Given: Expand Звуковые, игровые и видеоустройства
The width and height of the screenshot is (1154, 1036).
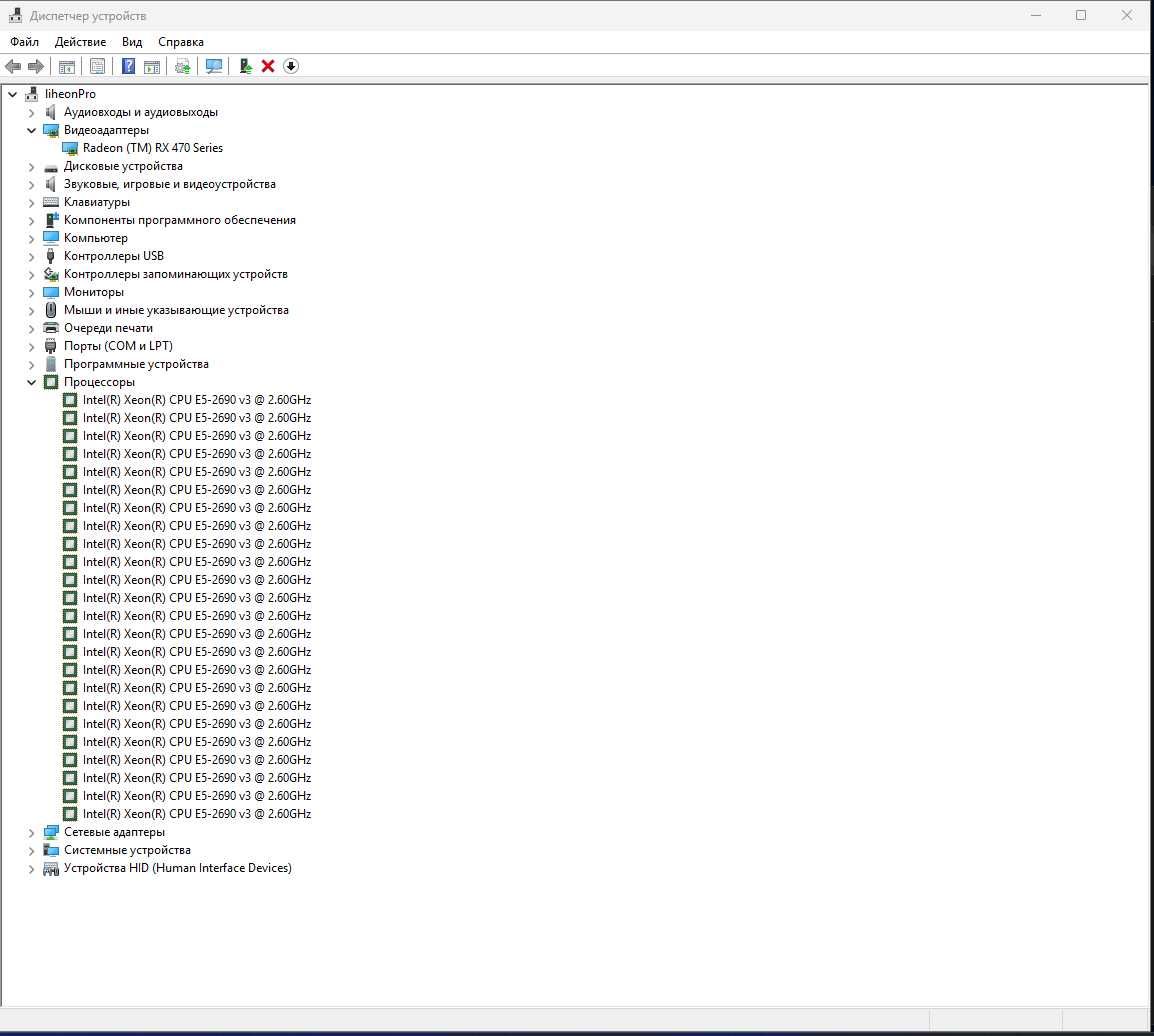Looking at the screenshot, I should [x=32, y=185].
